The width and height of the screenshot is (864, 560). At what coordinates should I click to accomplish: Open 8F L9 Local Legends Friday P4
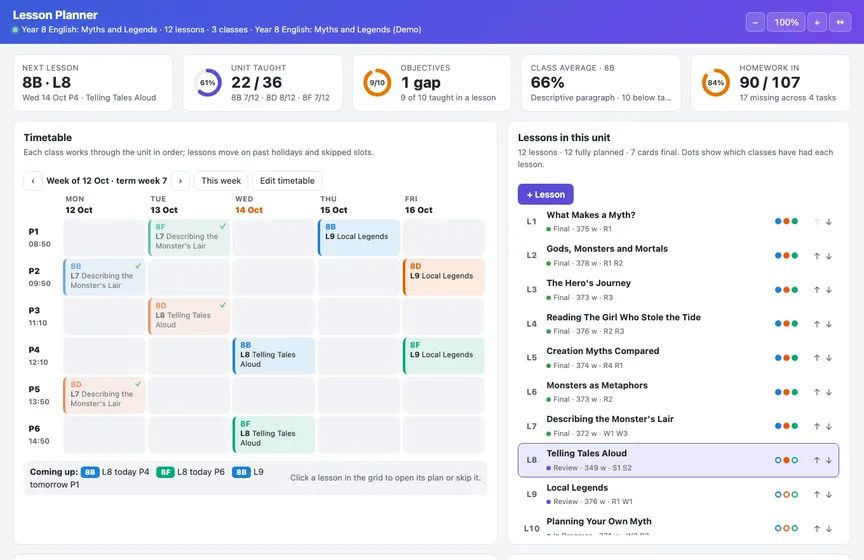[x=444, y=356]
